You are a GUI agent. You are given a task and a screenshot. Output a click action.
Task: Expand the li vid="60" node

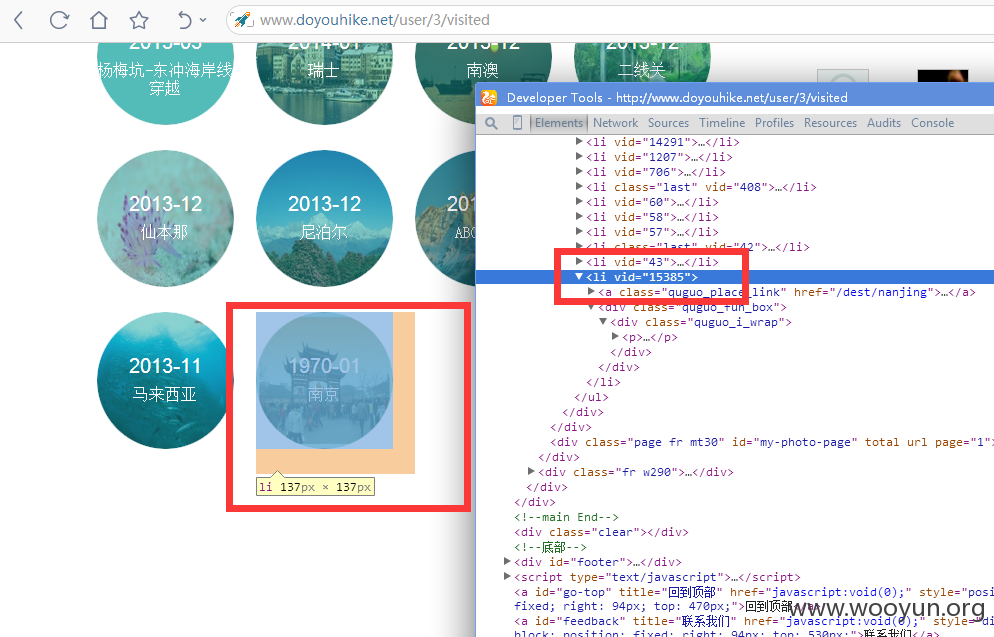point(579,202)
